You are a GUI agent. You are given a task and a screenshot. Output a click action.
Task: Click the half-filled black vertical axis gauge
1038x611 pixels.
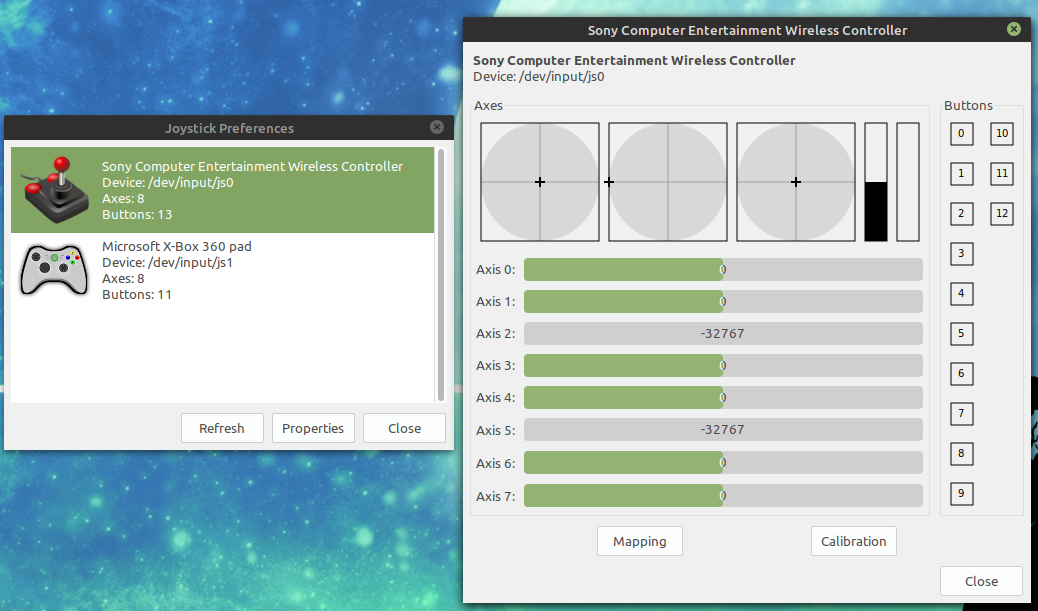[876, 182]
